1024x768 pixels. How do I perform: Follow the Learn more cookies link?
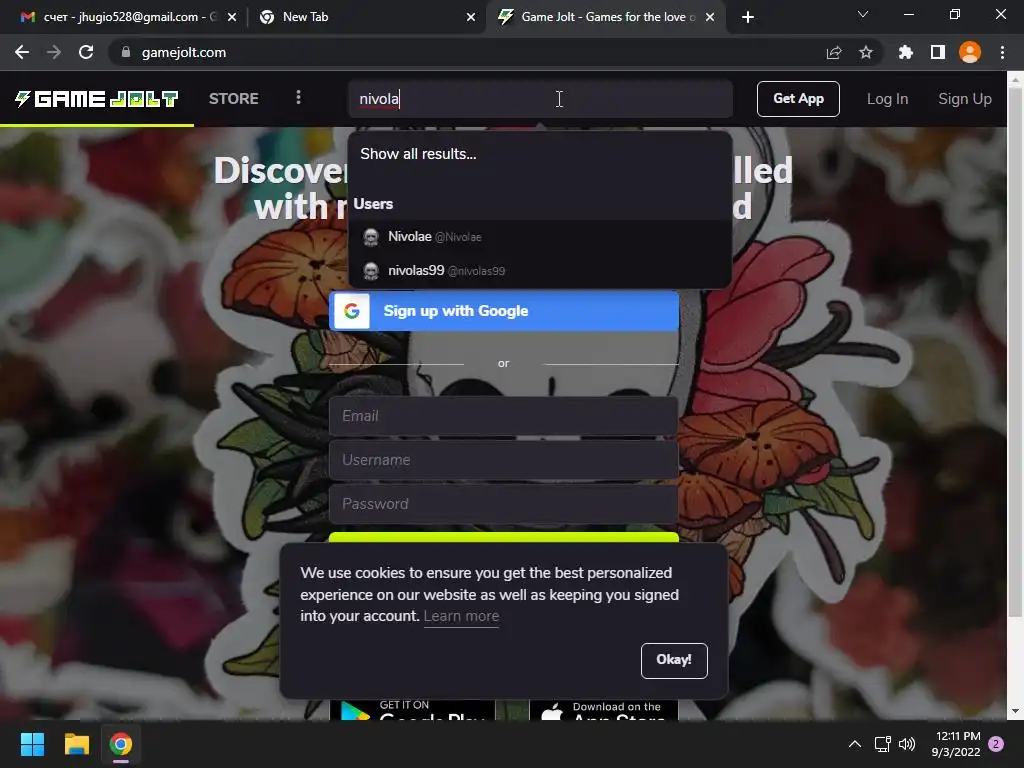(461, 616)
